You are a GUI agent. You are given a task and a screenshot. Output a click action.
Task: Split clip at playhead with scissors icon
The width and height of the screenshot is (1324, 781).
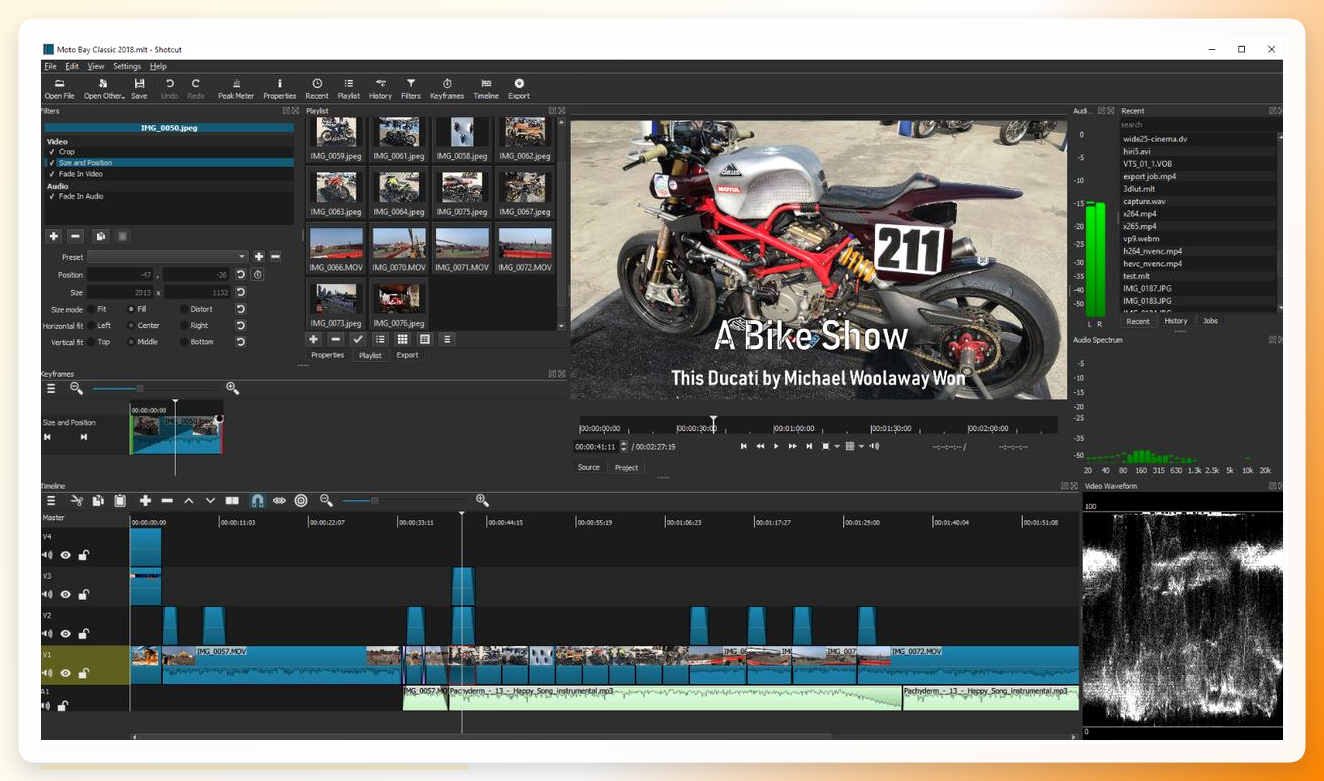click(x=77, y=500)
